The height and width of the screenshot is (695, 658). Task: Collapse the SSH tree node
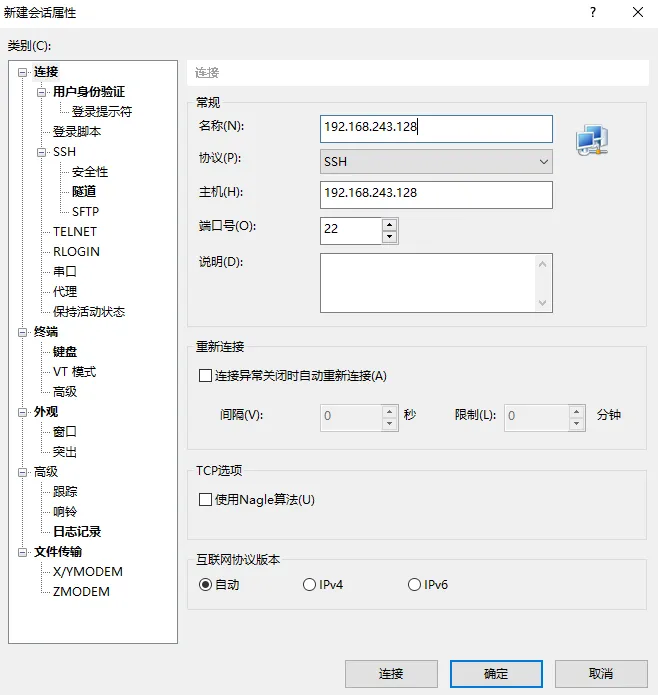[41, 152]
